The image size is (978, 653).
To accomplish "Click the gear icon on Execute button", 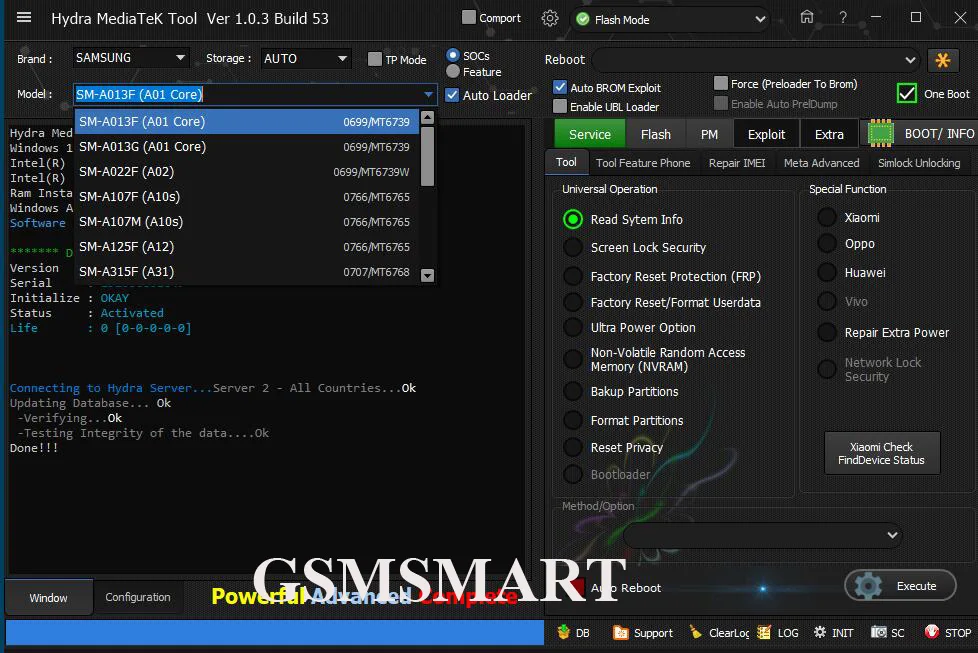I will click(868, 586).
